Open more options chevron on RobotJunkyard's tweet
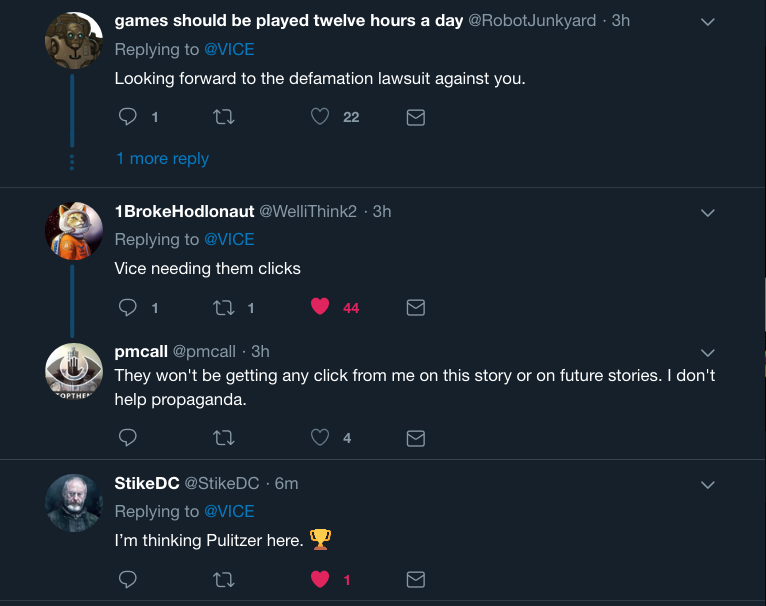Image resolution: width=766 pixels, height=606 pixels. 707,22
